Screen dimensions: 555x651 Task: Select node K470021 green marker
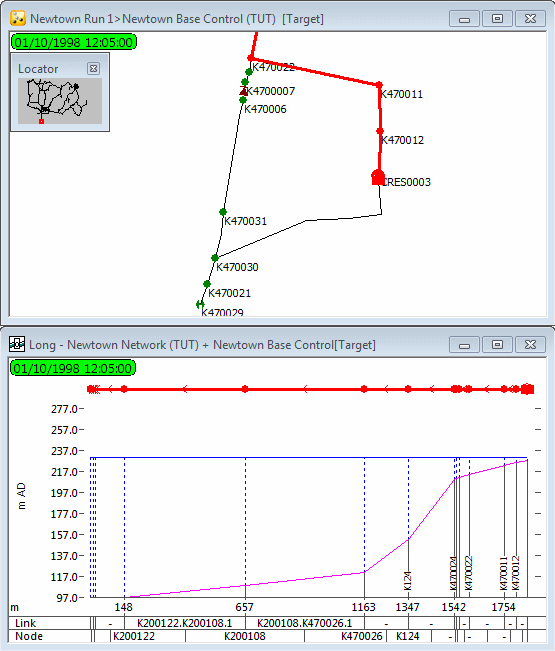[x=207, y=284]
